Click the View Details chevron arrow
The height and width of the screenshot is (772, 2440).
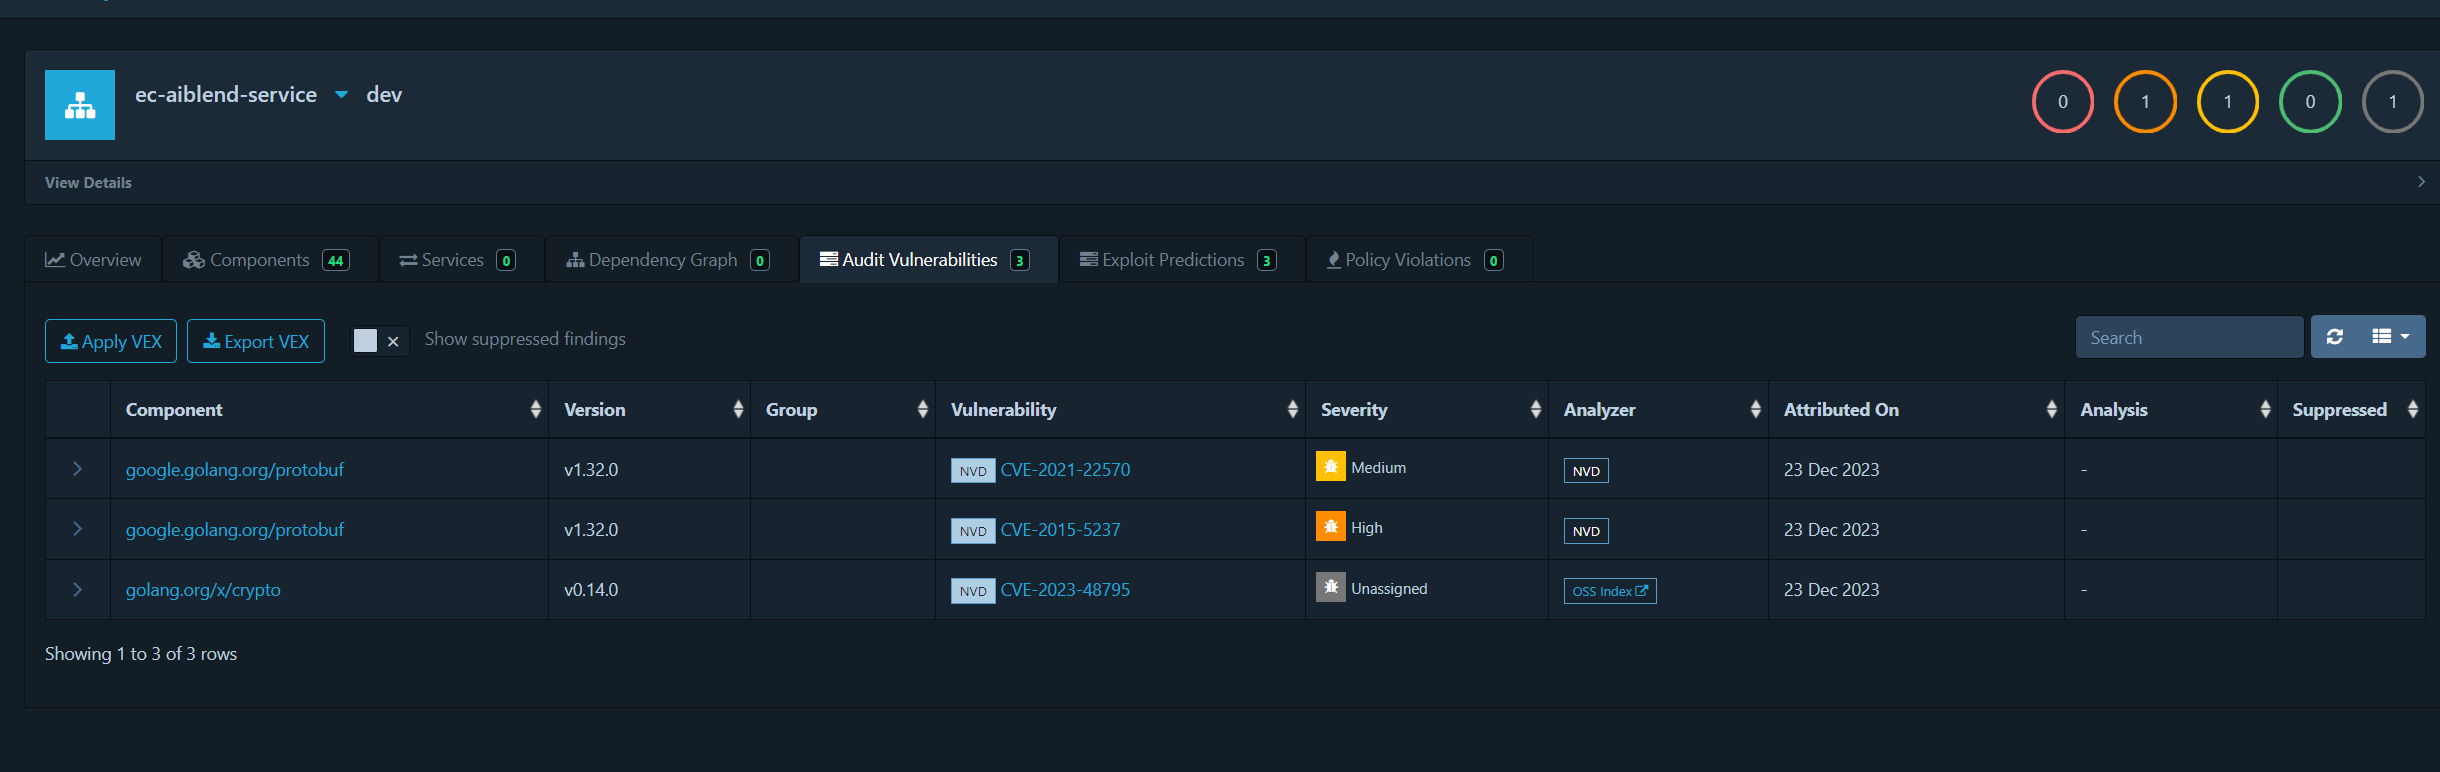pos(2420,182)
